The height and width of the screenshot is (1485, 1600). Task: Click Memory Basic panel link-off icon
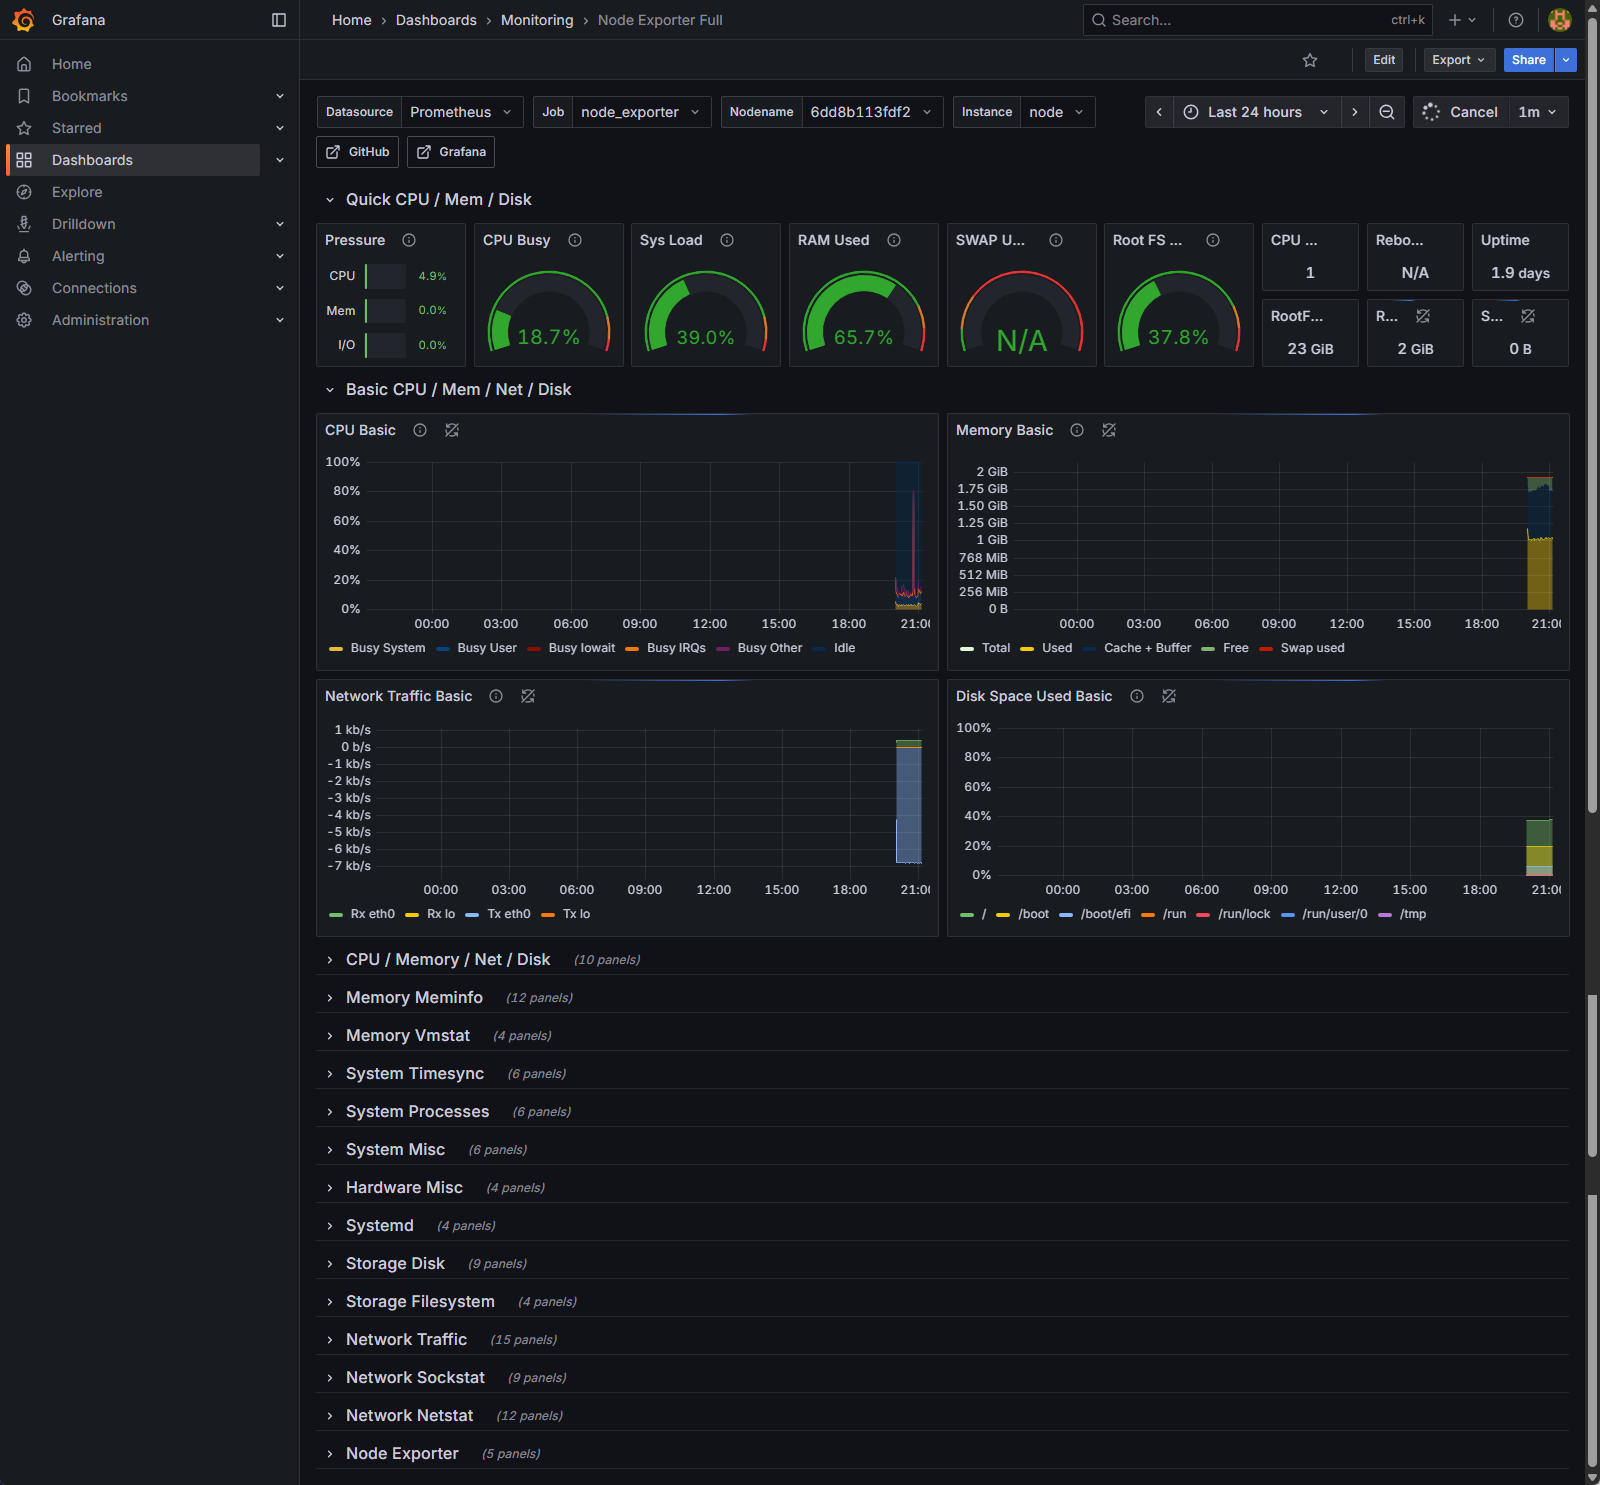coord(1109,430)
